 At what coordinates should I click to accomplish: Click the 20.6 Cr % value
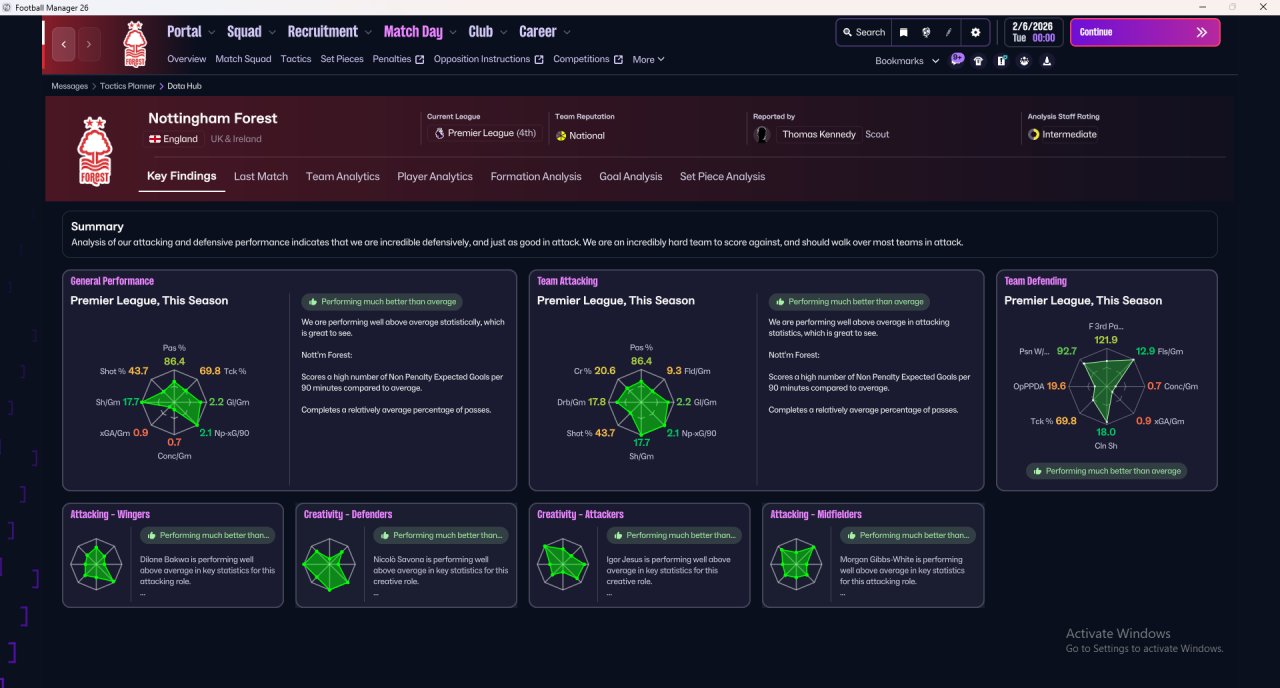coord(605,371)
